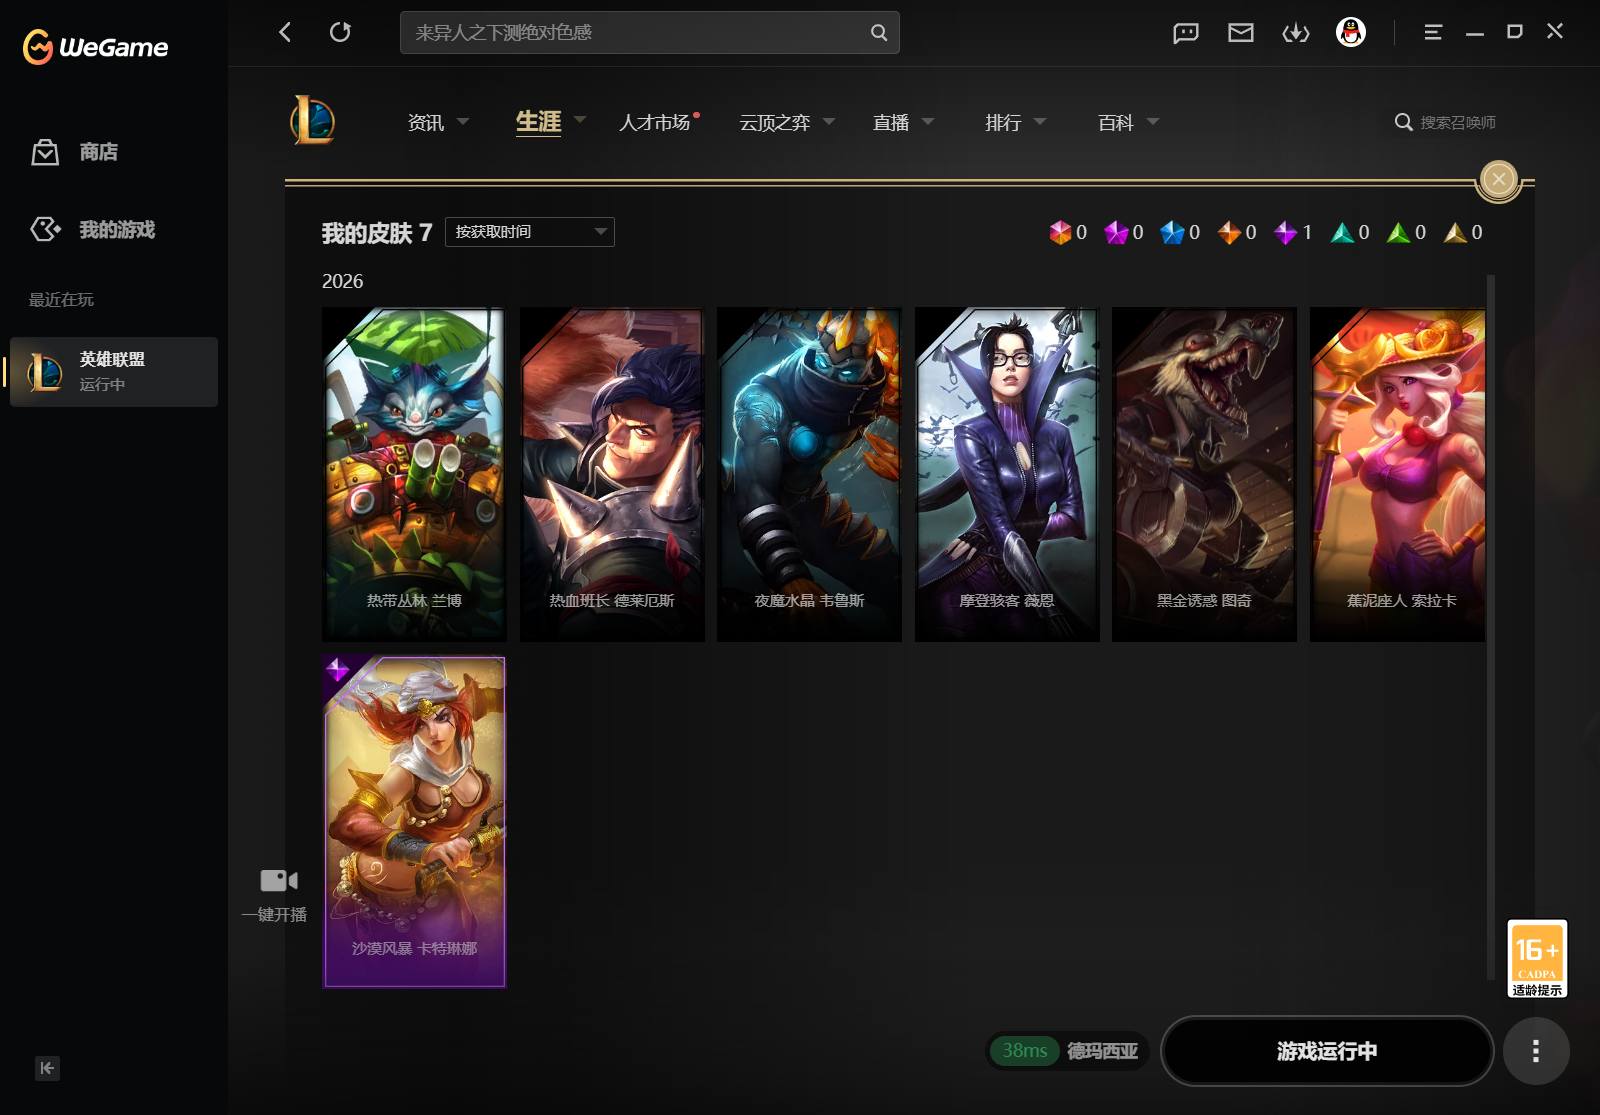
Task: Collapse the left sidebar arrow
Action: 47,1068
